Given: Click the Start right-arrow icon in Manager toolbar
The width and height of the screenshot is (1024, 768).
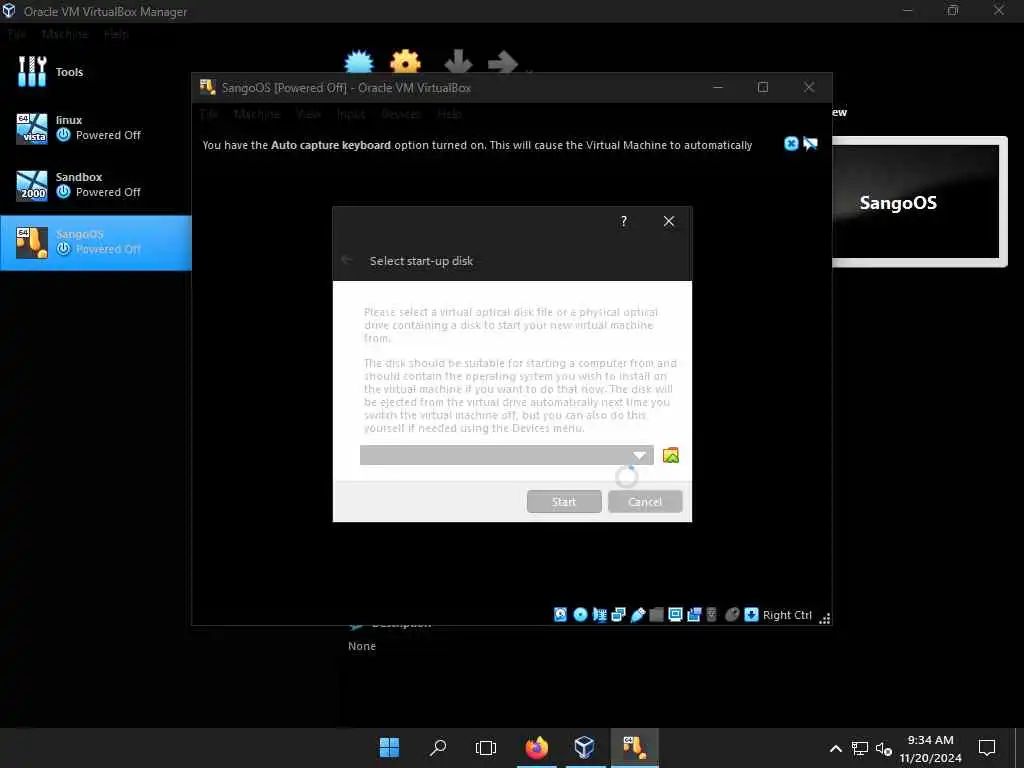Looking at the screenshot, I should click(x=502, y=61).
